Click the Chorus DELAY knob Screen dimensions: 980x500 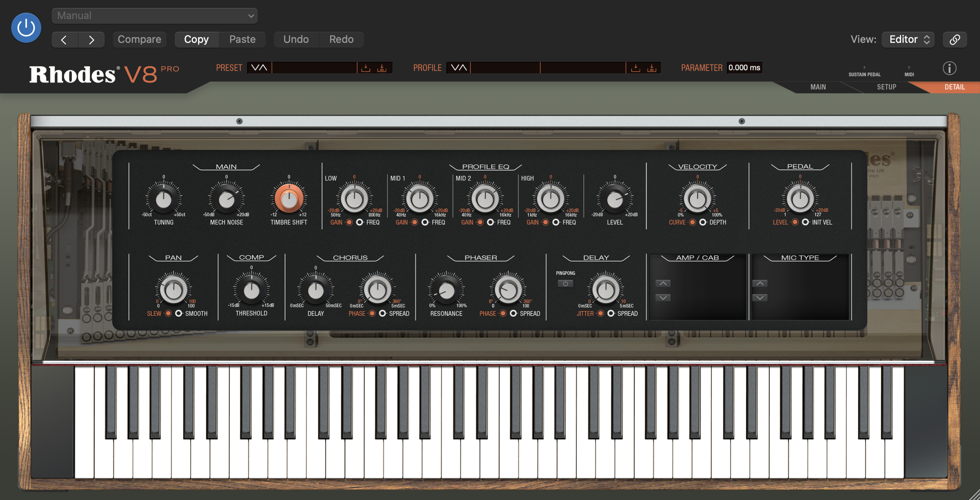[316, 290]
